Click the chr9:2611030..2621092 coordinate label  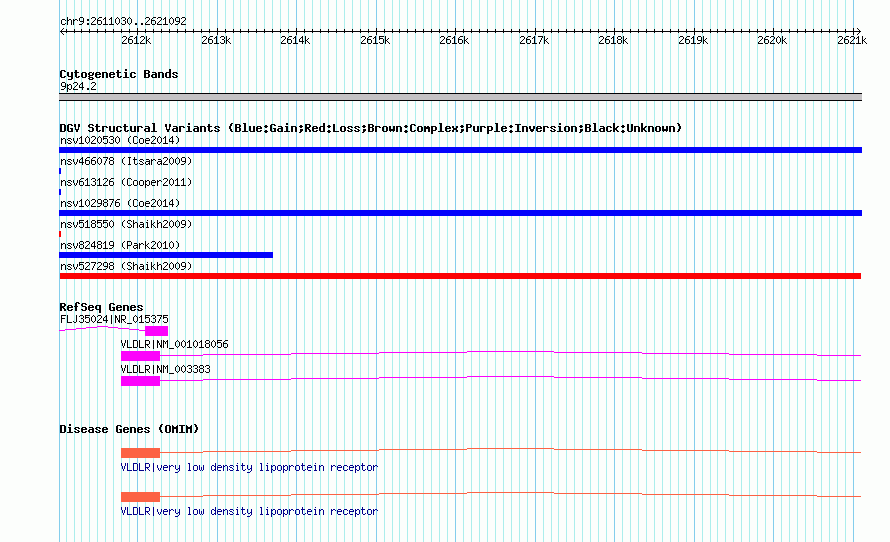(x=123, y=21)
